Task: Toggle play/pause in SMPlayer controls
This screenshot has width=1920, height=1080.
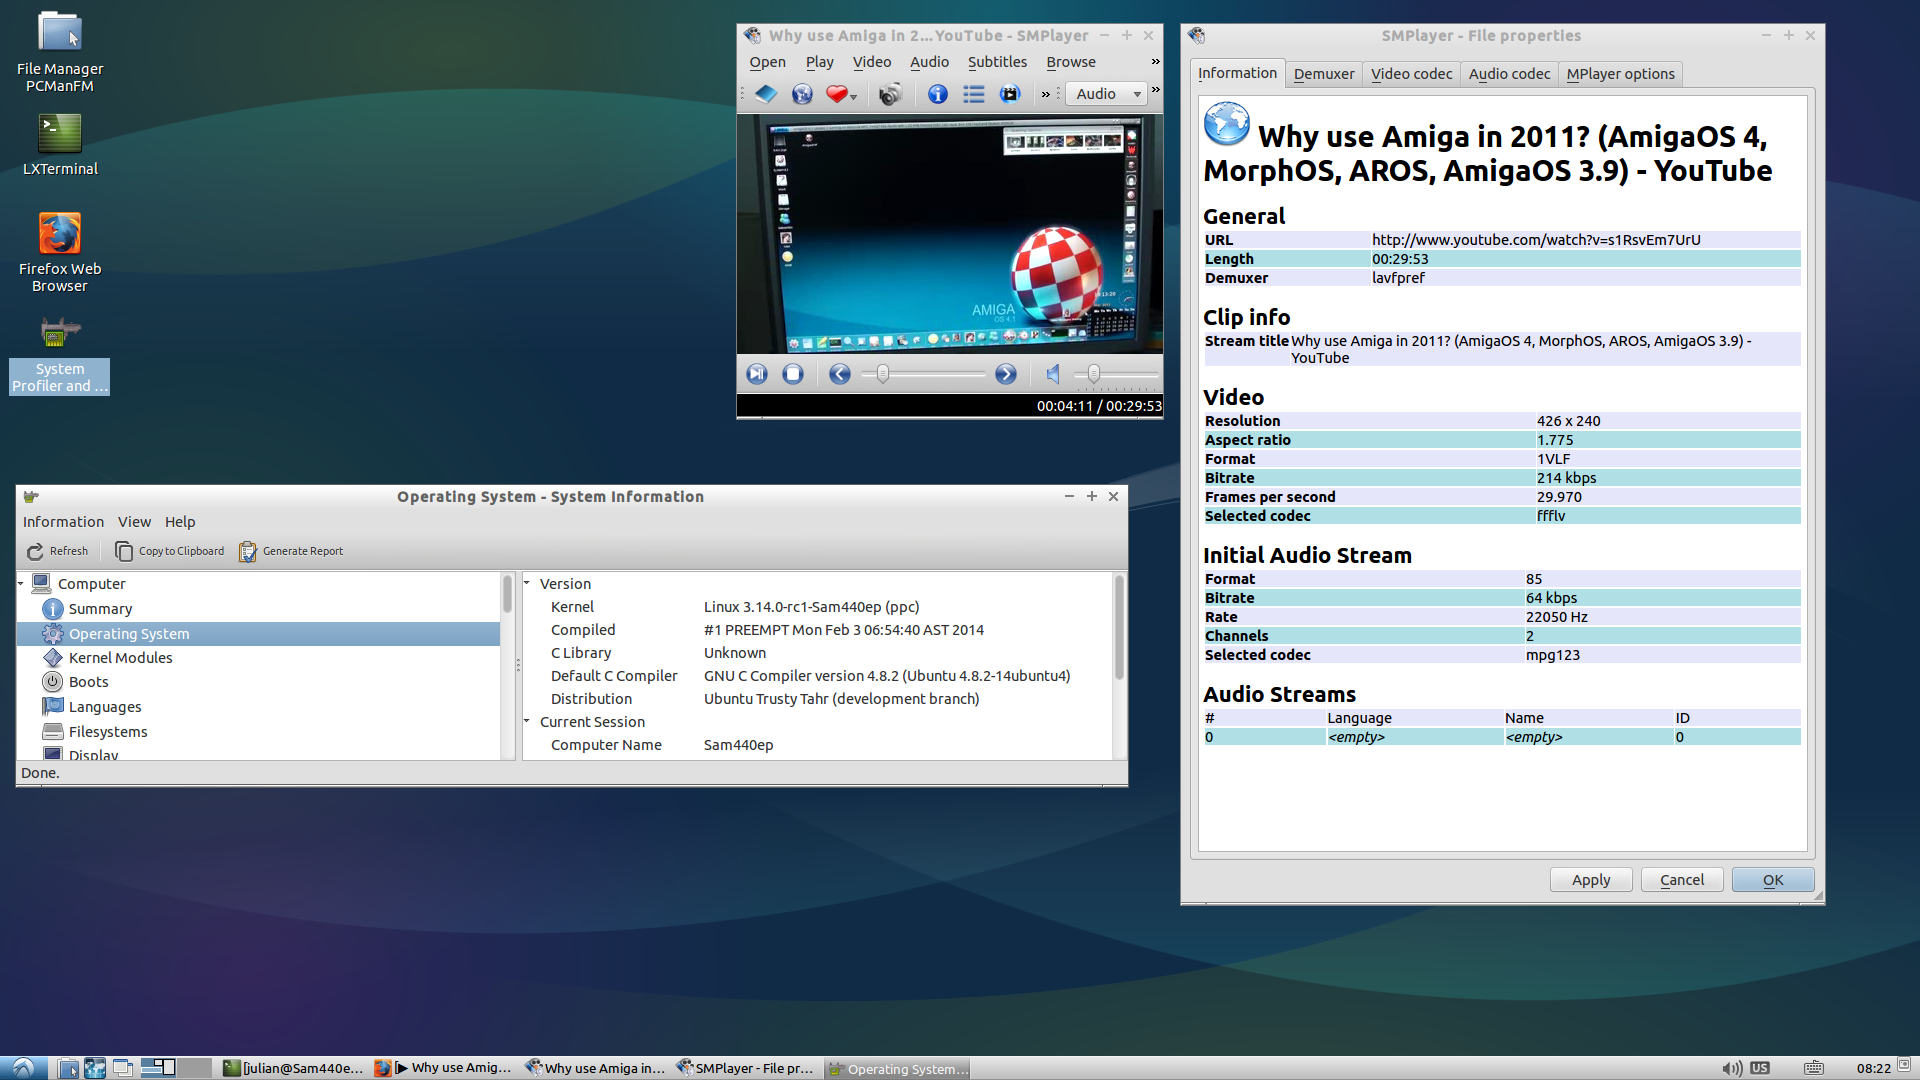Action: [757, 374]
